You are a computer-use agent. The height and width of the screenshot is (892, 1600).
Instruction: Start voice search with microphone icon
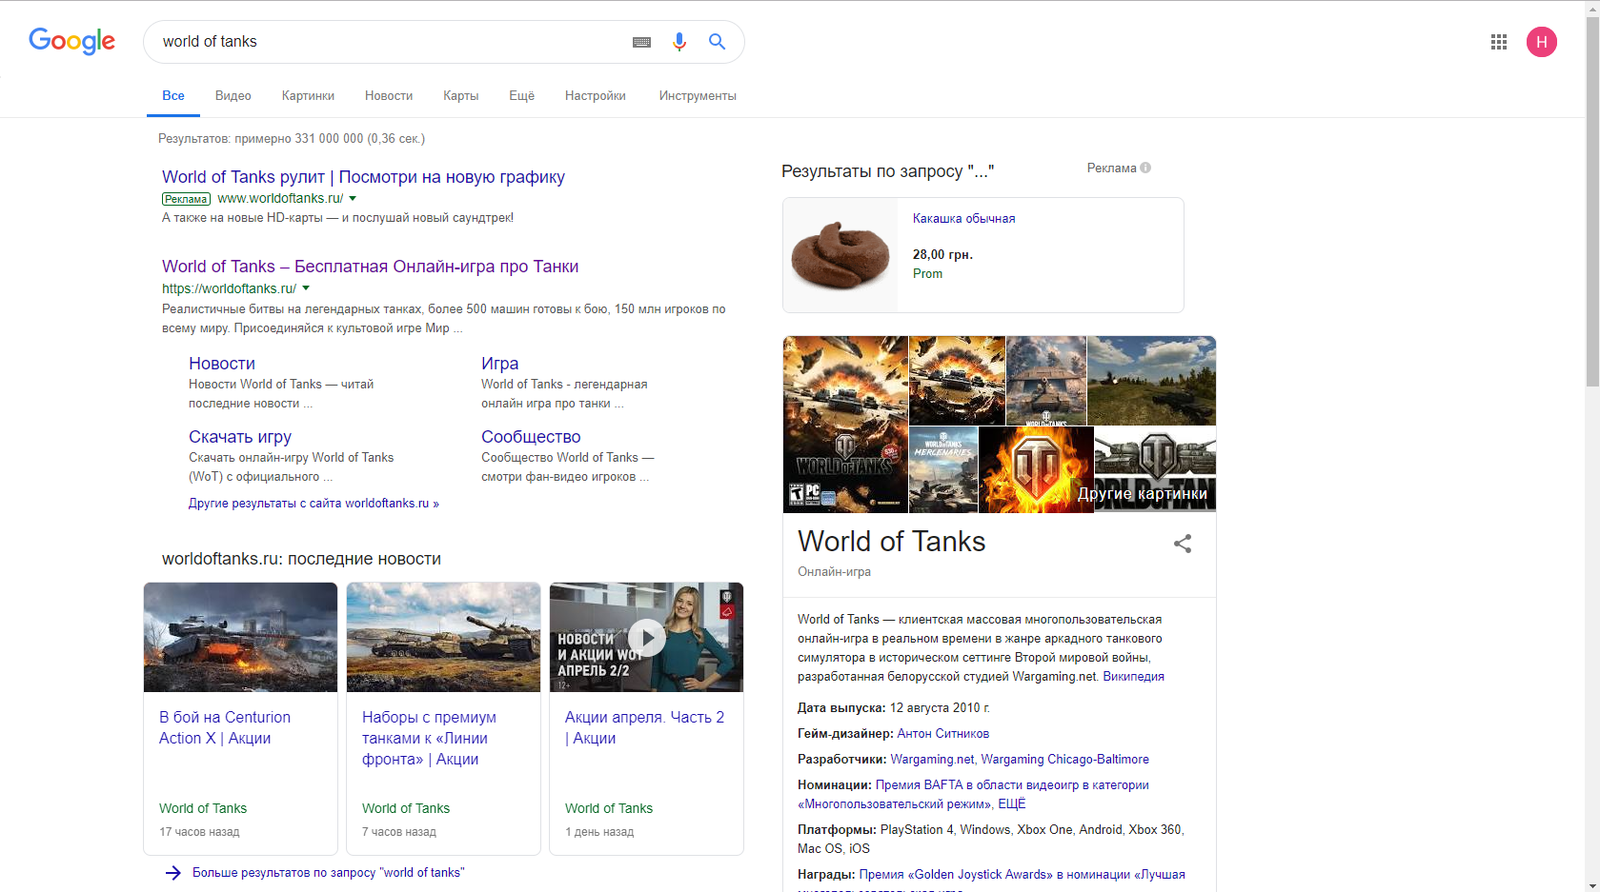pyautogui.click(x=679, y=42)
